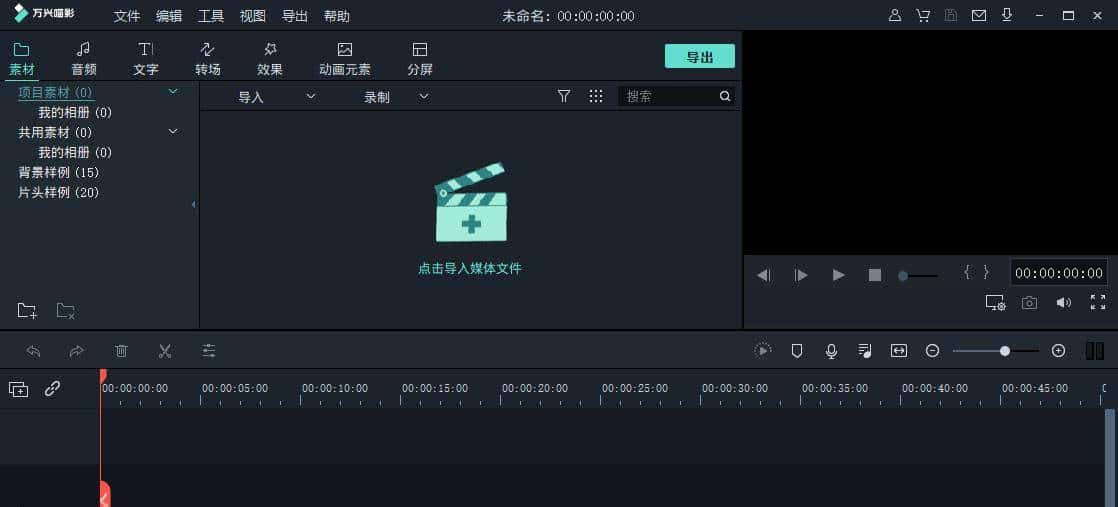Open the 工具 menu
The width and height of the screenshot is (1118, 507).
(211, 16)
